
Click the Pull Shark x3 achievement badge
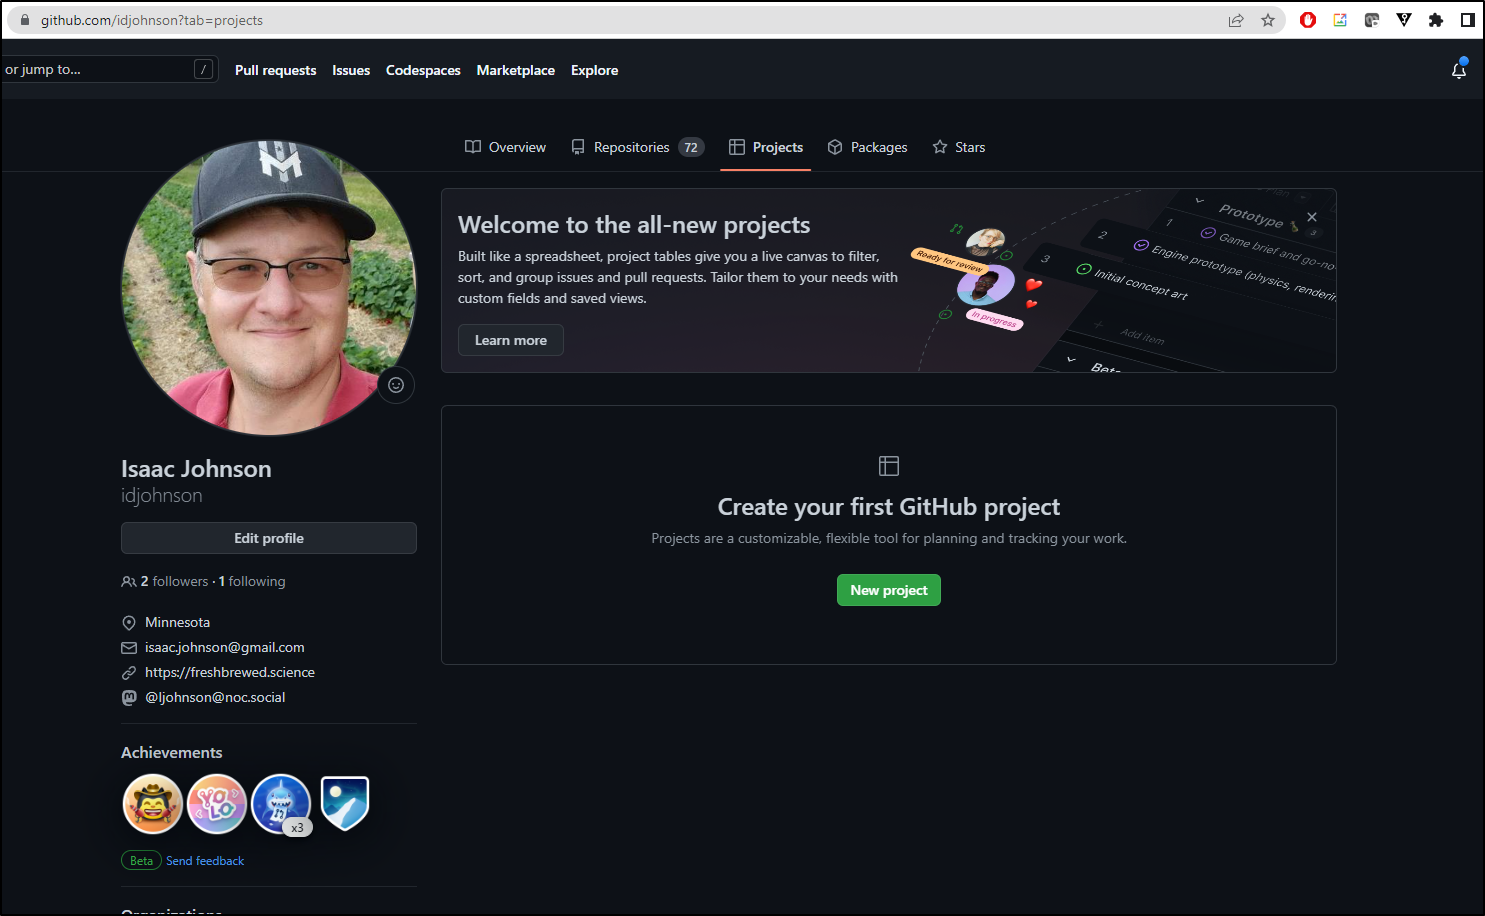coord(281,804)
